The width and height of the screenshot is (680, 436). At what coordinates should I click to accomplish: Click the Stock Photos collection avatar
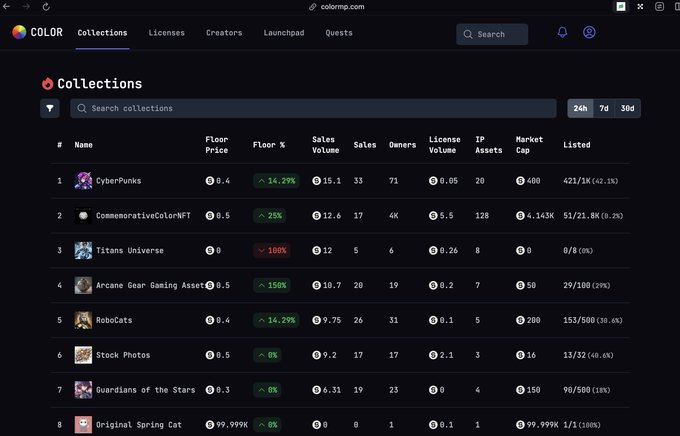pos(83,355)
